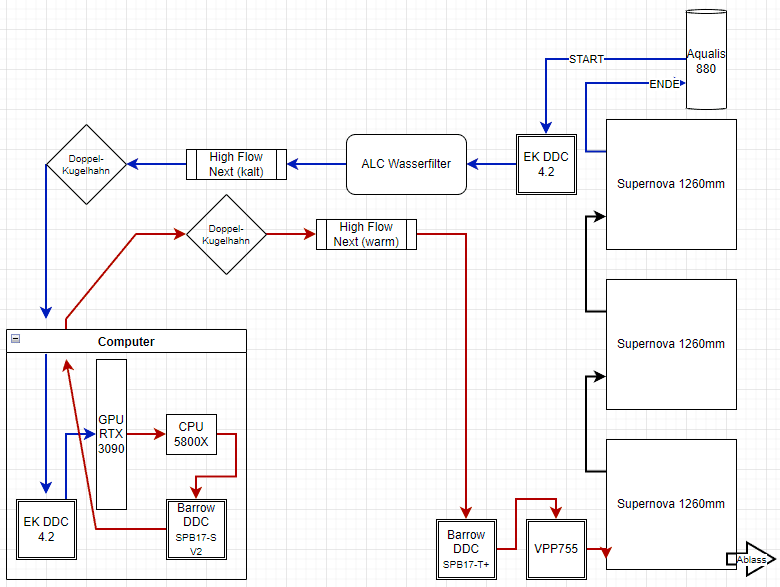
Task: Select the ALC Wasserfilter shape
Action: click(x=406, y=164)
